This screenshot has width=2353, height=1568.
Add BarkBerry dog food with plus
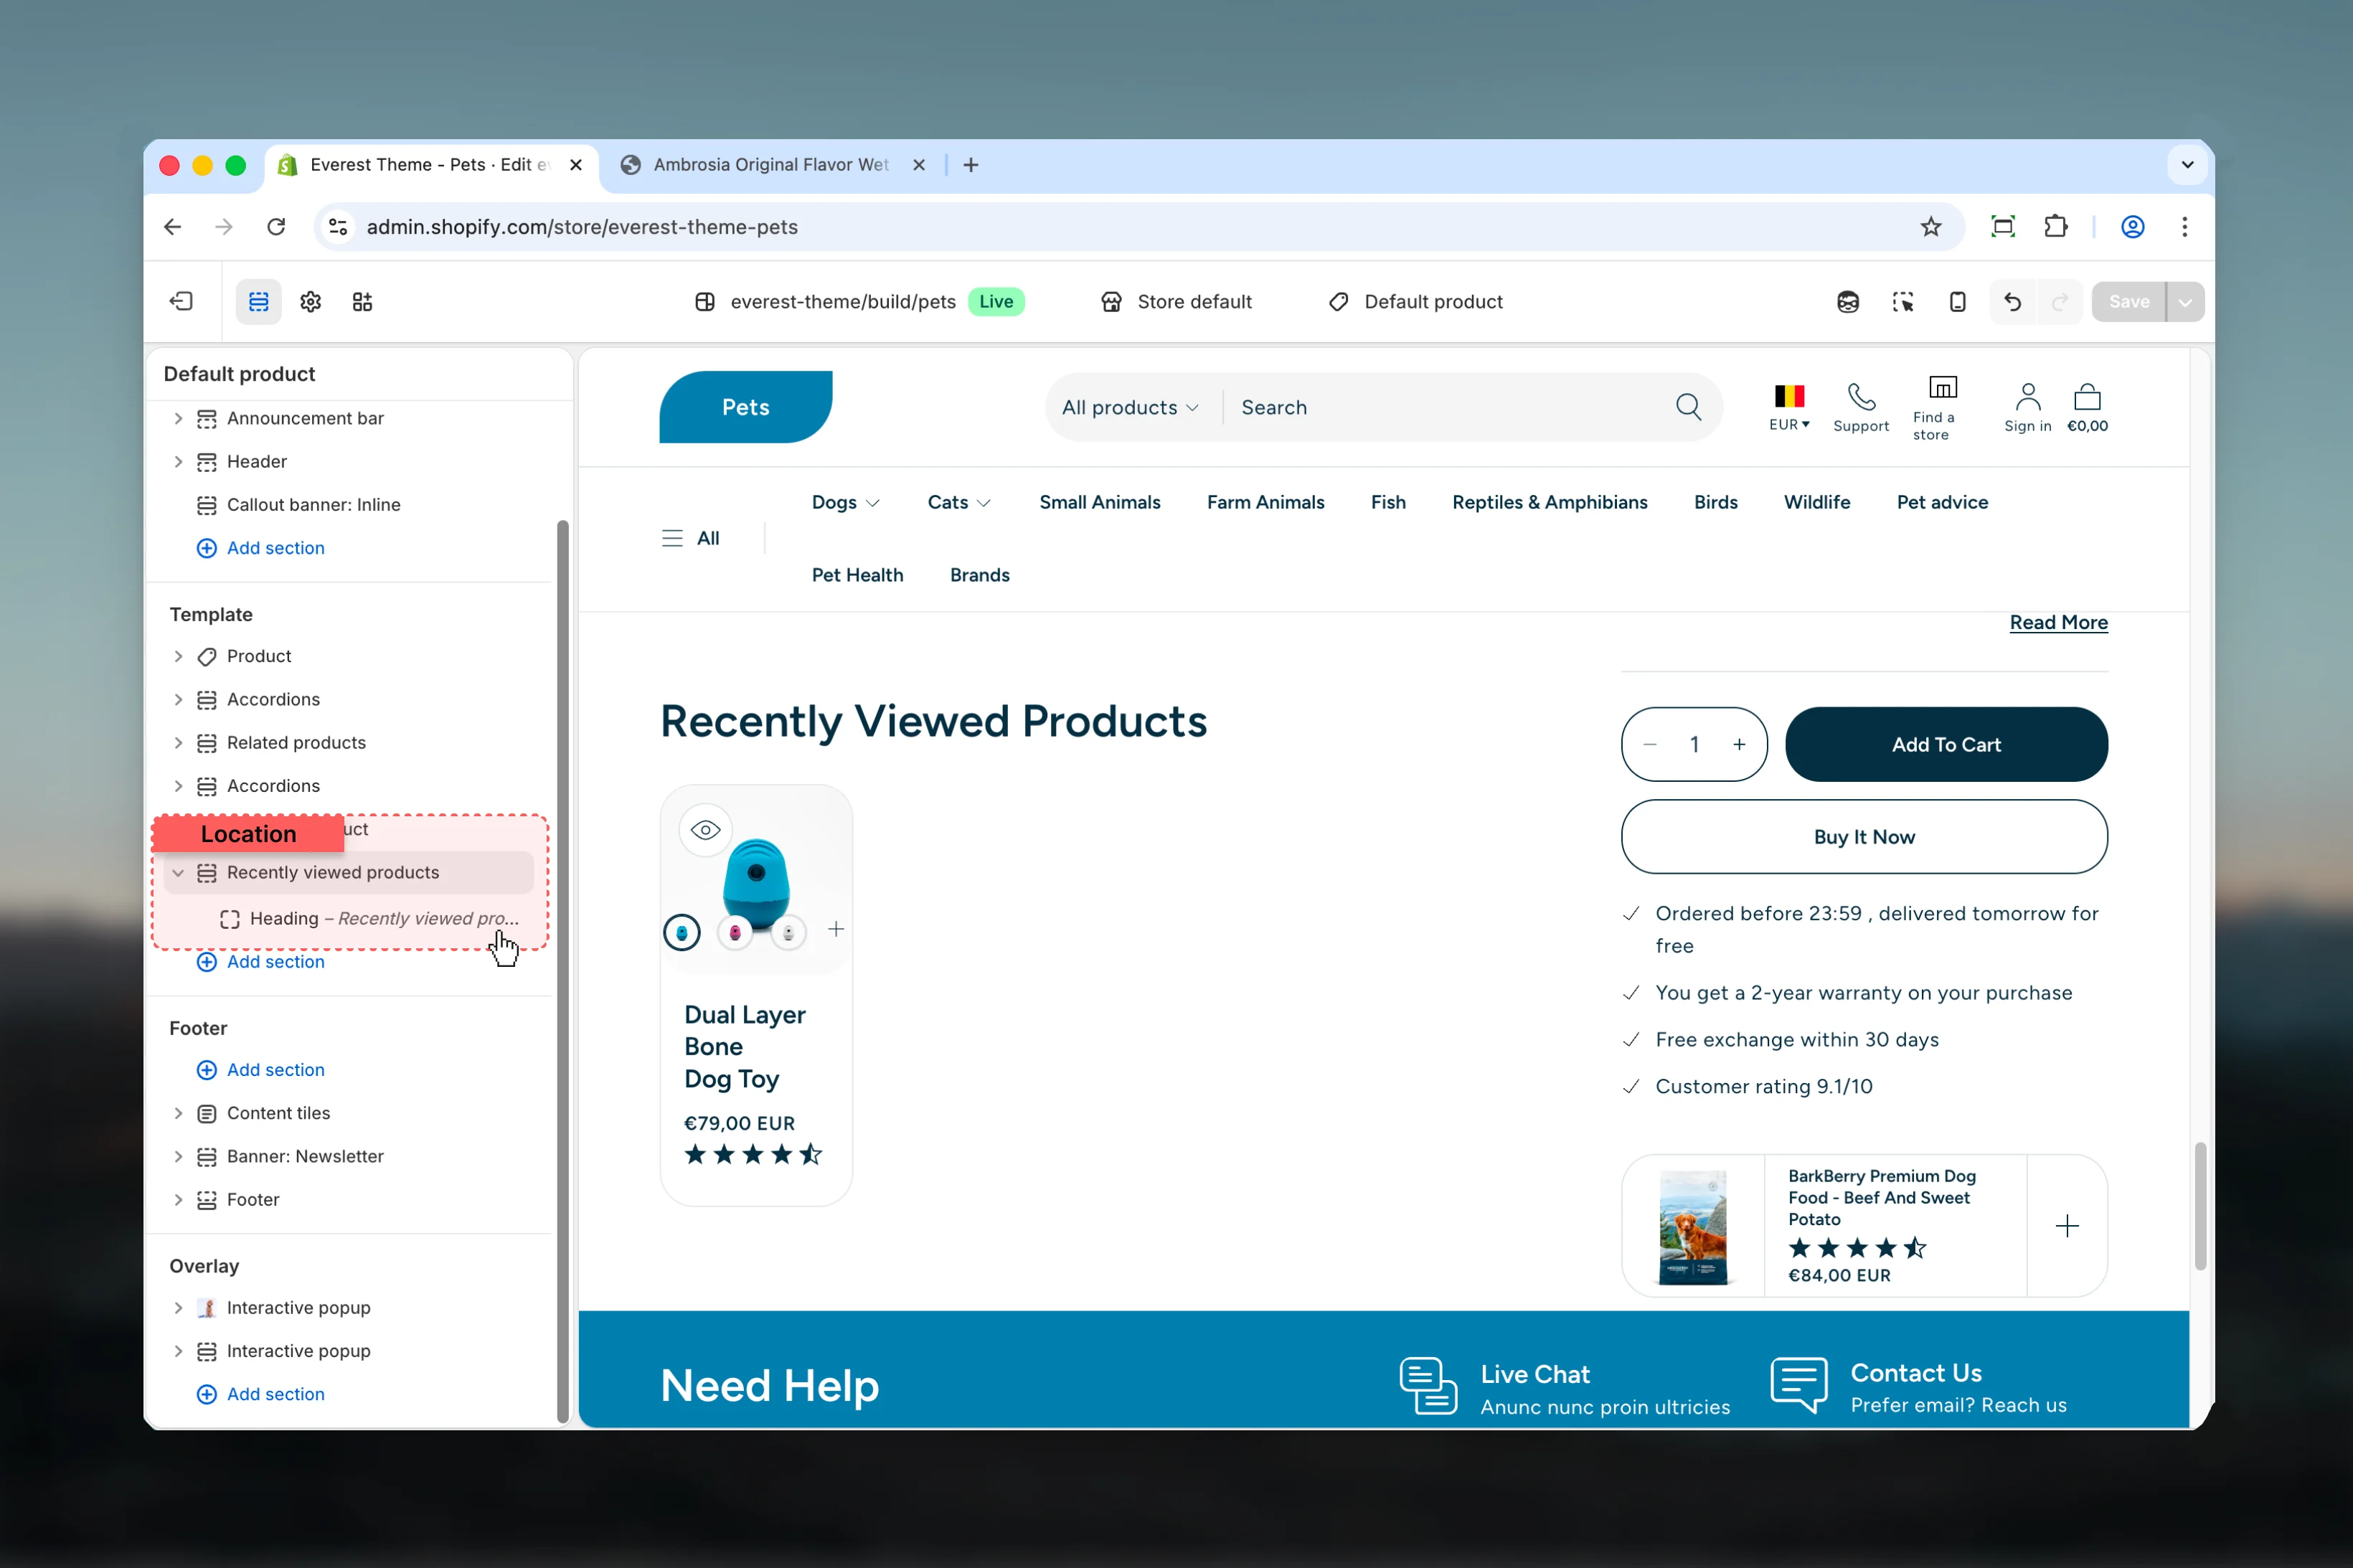[2067, 1225]
